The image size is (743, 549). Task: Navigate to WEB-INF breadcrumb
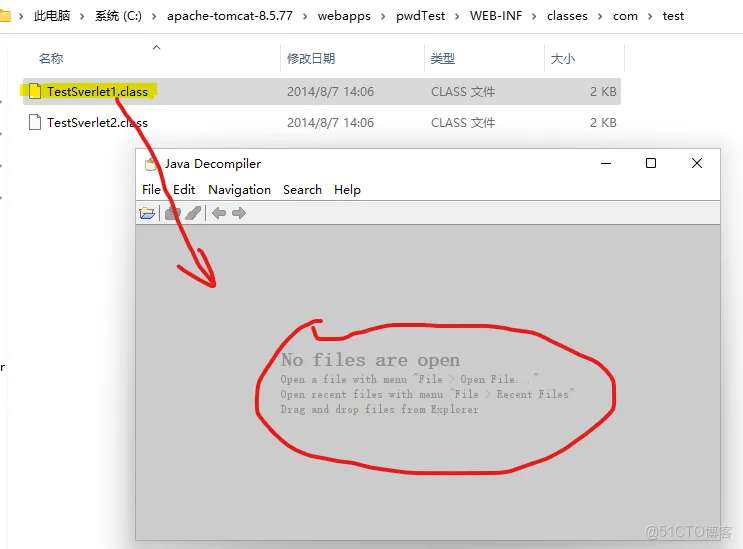click(x=496, y=16)
